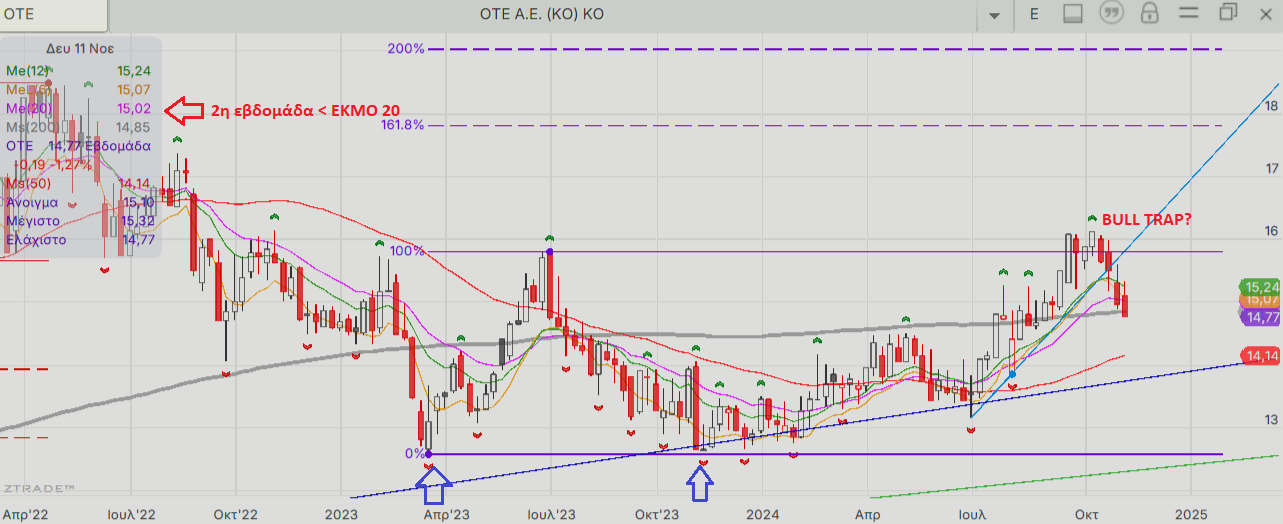Select the Fibonacci anchor dot at 0% low
This screenshot has width=1283, height=524.
coord(429,454)
